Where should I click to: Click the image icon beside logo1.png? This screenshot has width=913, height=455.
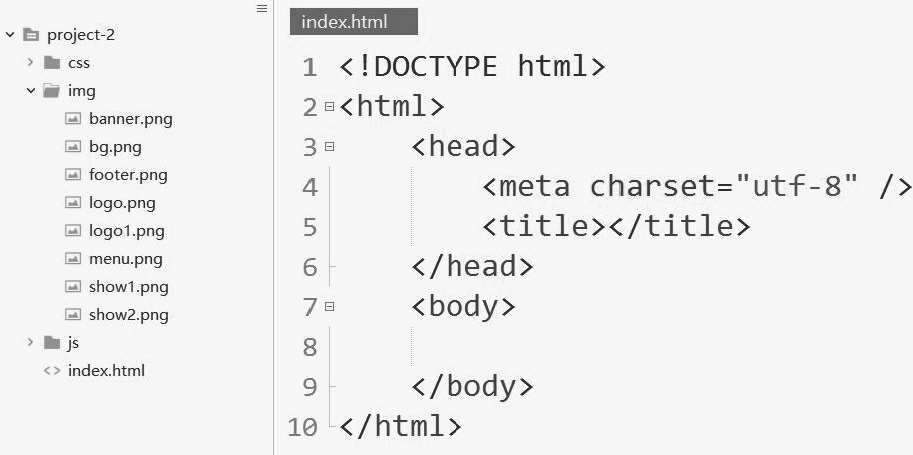click(x=73, y=231)
